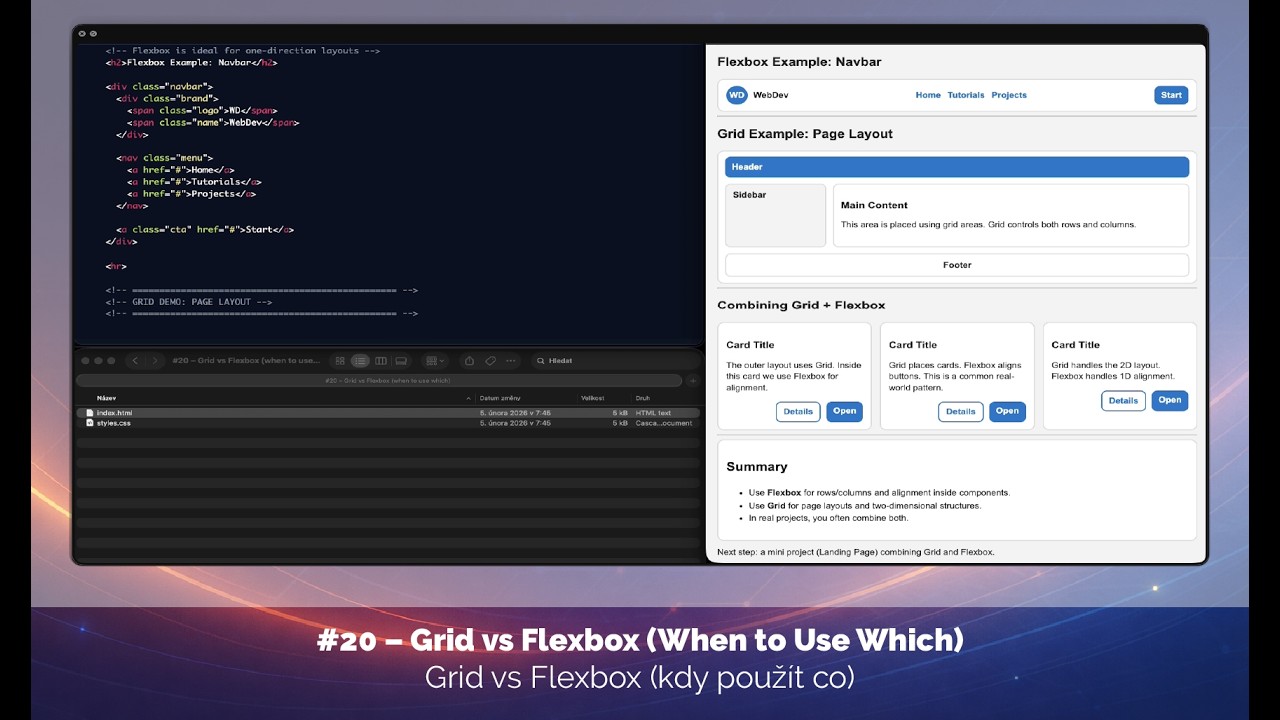Switch Finder to gallery view

401,361
